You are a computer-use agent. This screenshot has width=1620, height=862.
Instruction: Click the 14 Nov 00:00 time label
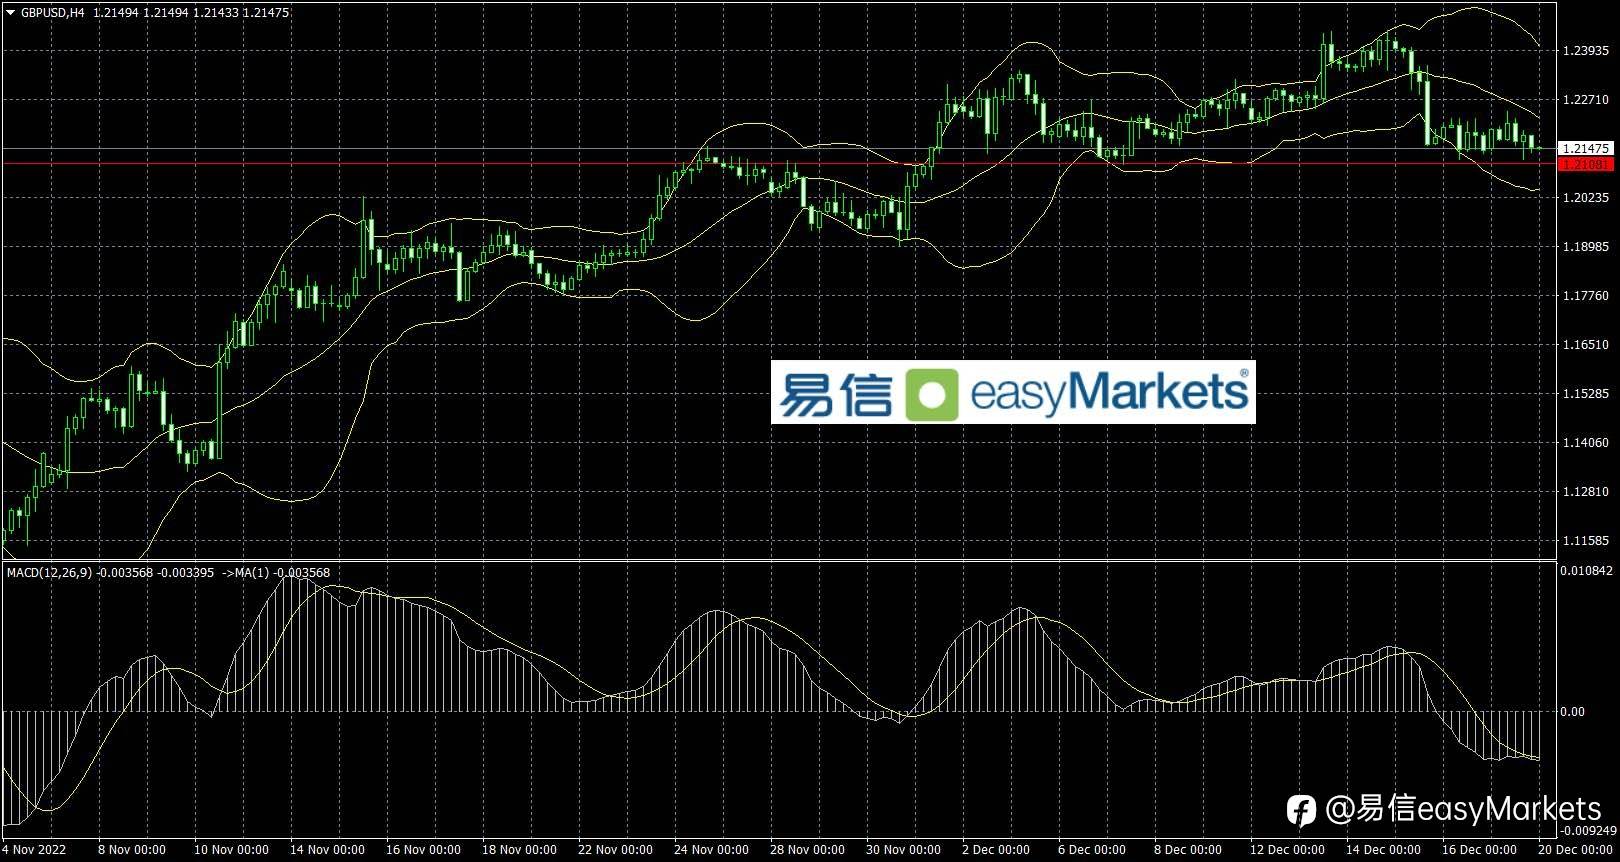point(327,850)
